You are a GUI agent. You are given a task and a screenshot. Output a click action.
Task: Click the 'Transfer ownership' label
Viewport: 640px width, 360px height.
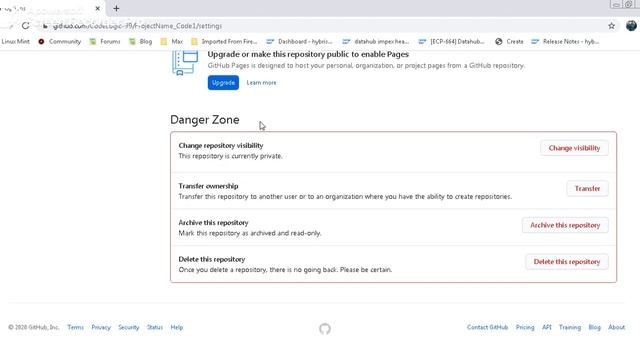[208, 186]
